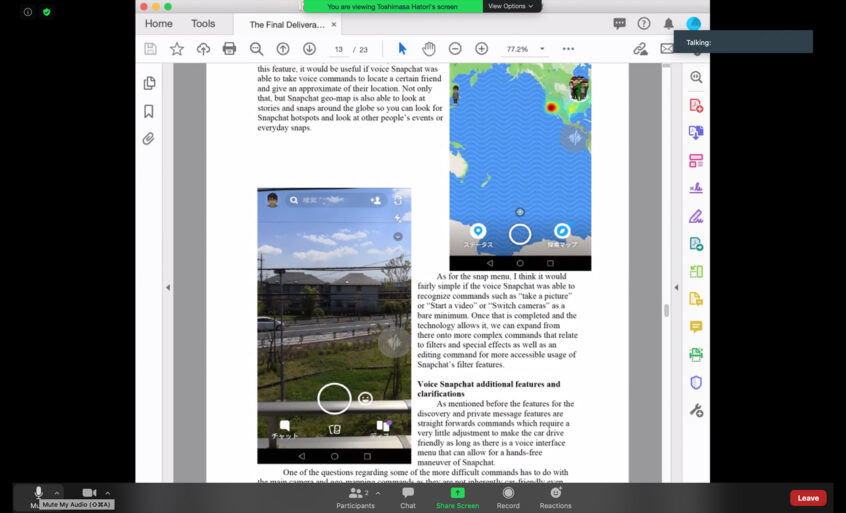Collapse the right tools pane arrow
Screen dimensions: 846x513
[x=676, y=288]
